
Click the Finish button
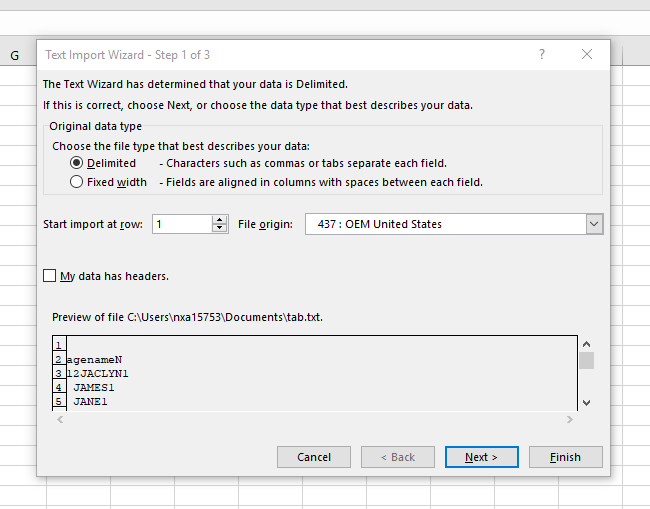(x=565, y=457)
